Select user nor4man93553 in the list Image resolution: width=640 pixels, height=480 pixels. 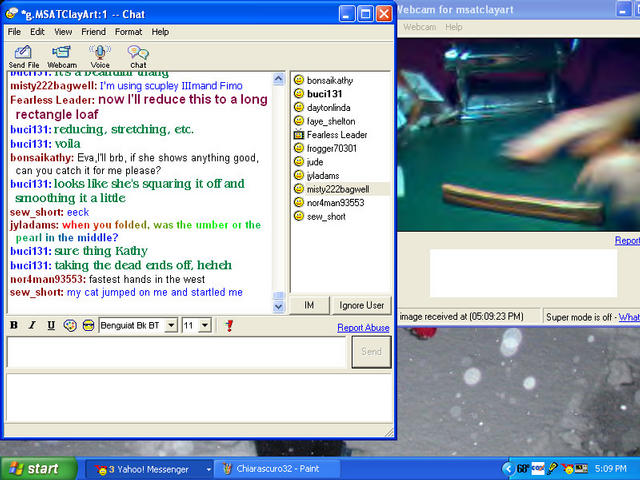pyautogui.click(x=335, y=202)
